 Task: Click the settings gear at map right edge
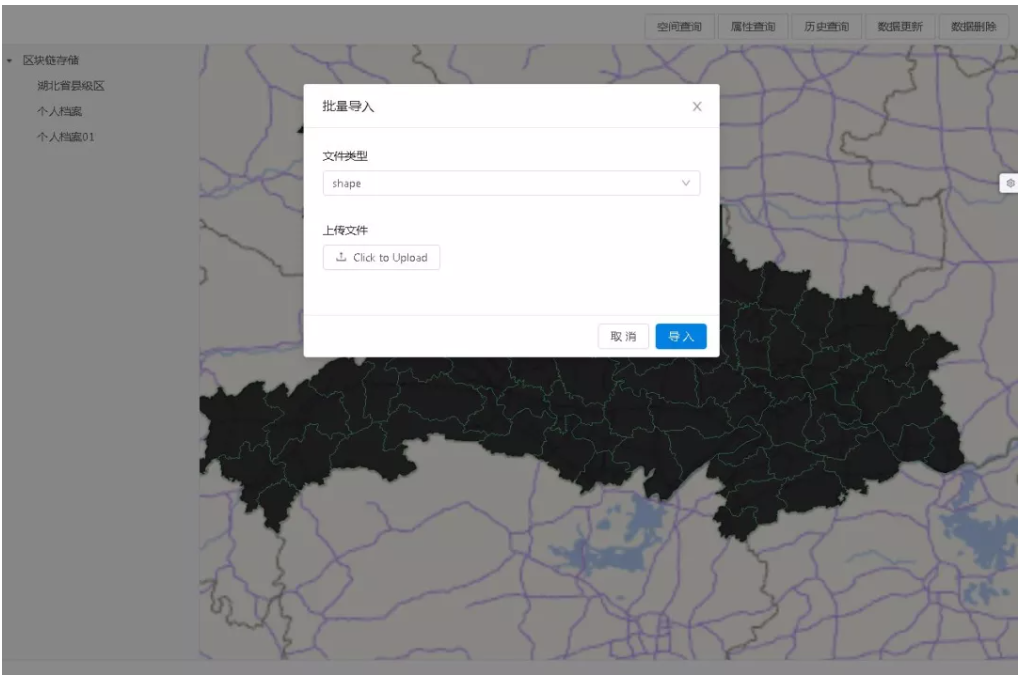(1010, 183)
